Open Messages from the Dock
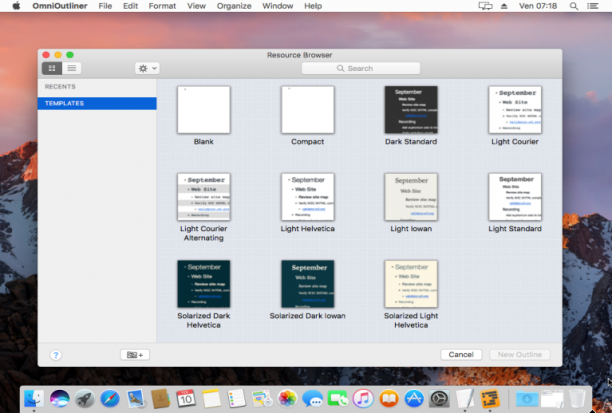Viewport: 612px width, 413px height. [x=313, y=399]
